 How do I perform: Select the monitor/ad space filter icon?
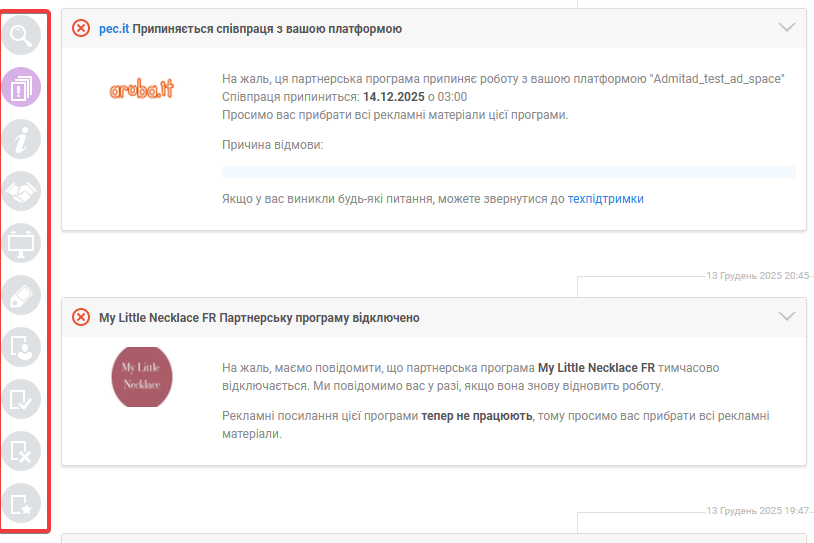coord(22,244)
